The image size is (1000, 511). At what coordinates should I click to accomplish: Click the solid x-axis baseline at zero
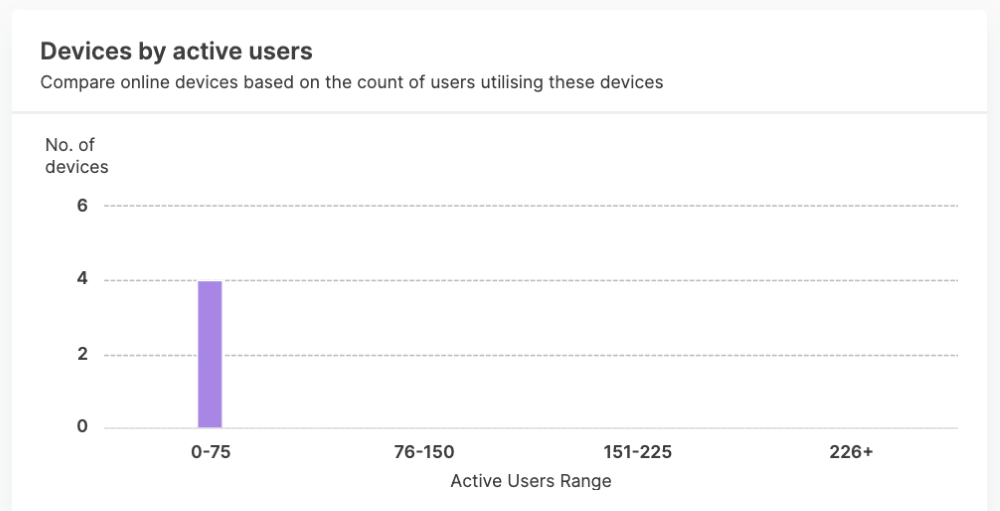point(530,428)
